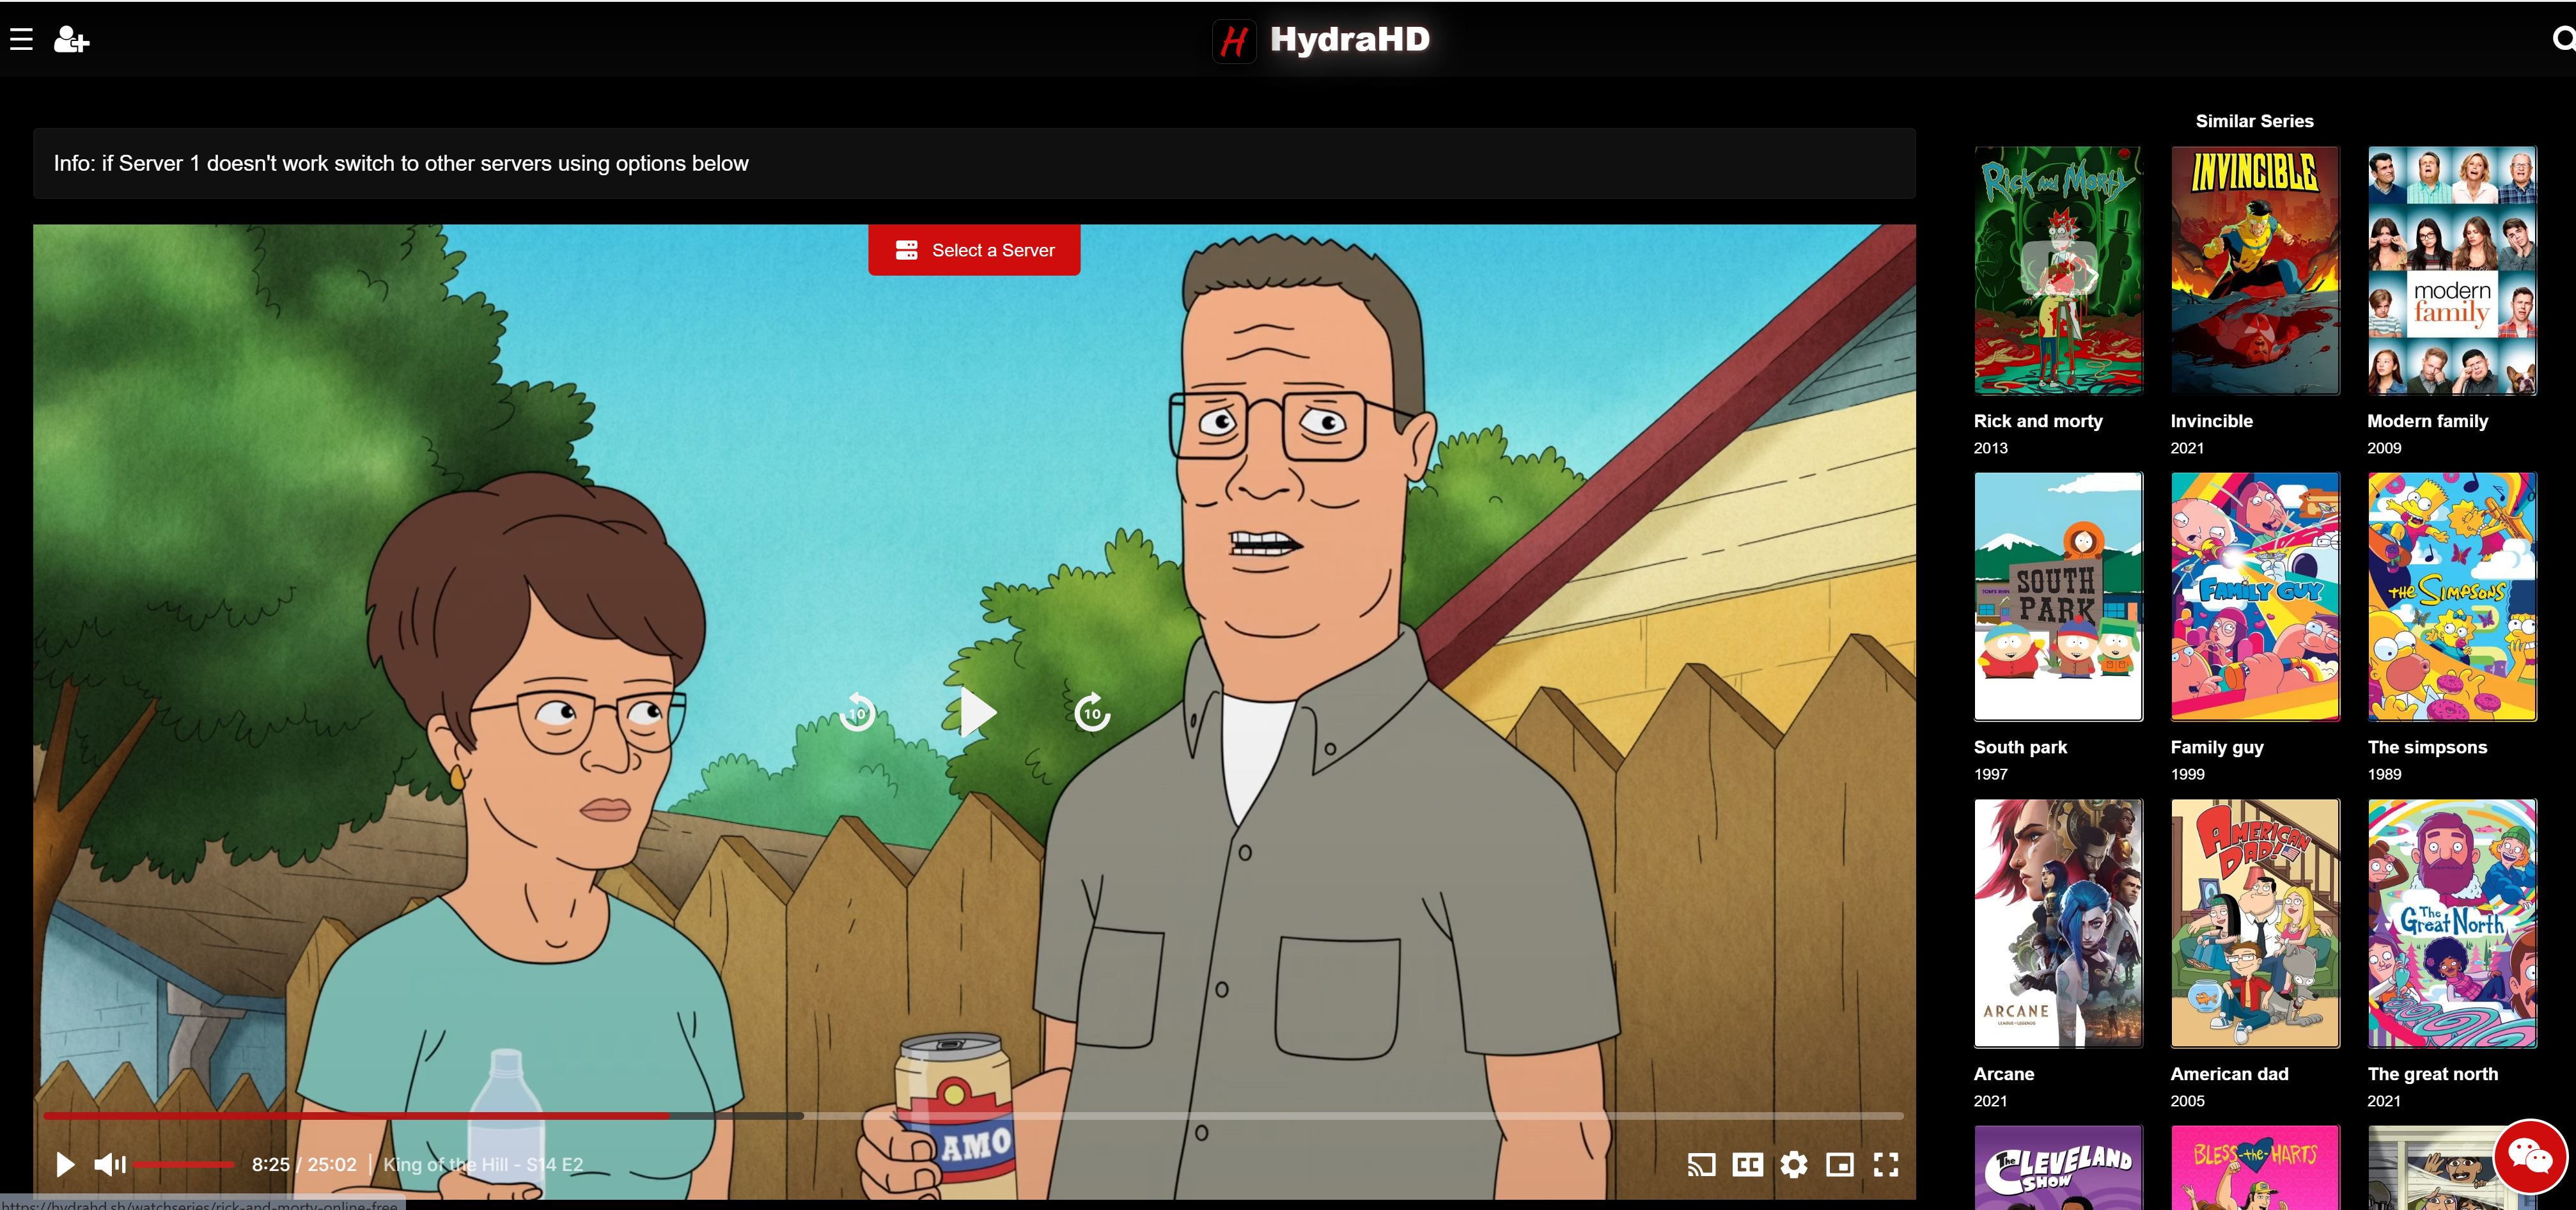Click the Invincible title link
Image resolution: width=2576 pixels, height=1210 pixels.
[2211, 421]
